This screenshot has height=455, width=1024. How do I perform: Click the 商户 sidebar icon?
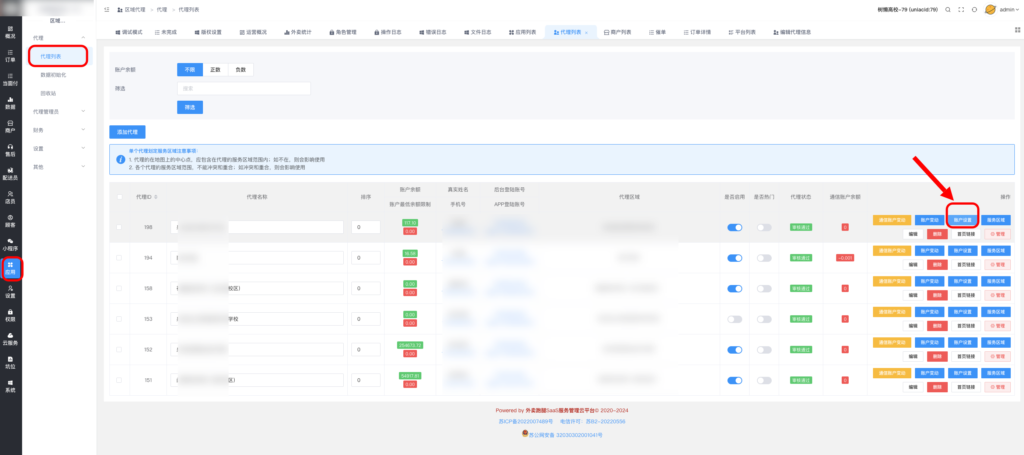(10, 126)
